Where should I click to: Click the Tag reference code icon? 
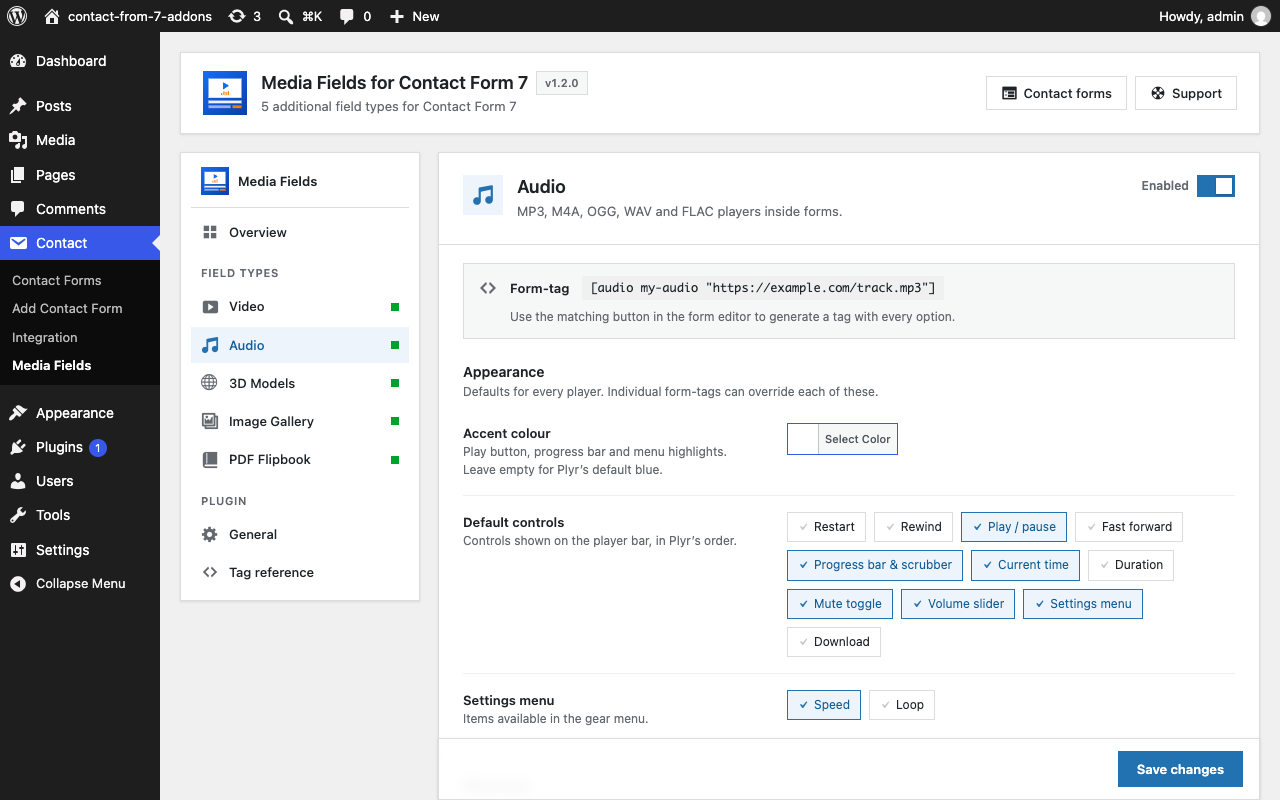210,572
